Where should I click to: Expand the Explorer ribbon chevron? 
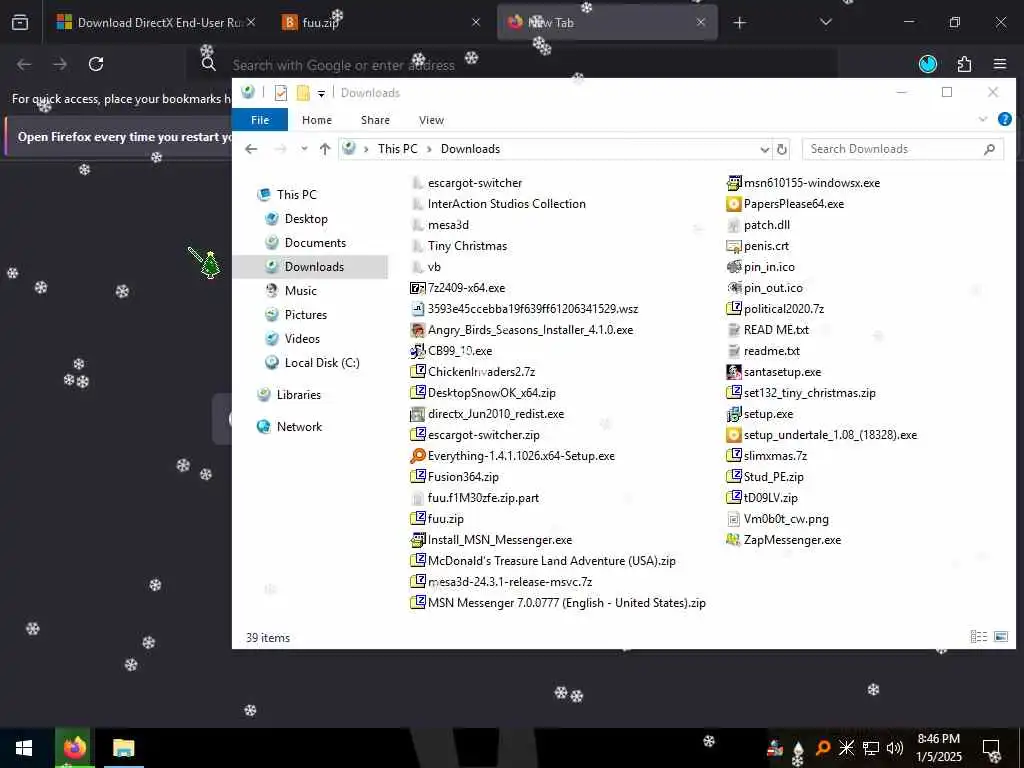pos(983,120)
